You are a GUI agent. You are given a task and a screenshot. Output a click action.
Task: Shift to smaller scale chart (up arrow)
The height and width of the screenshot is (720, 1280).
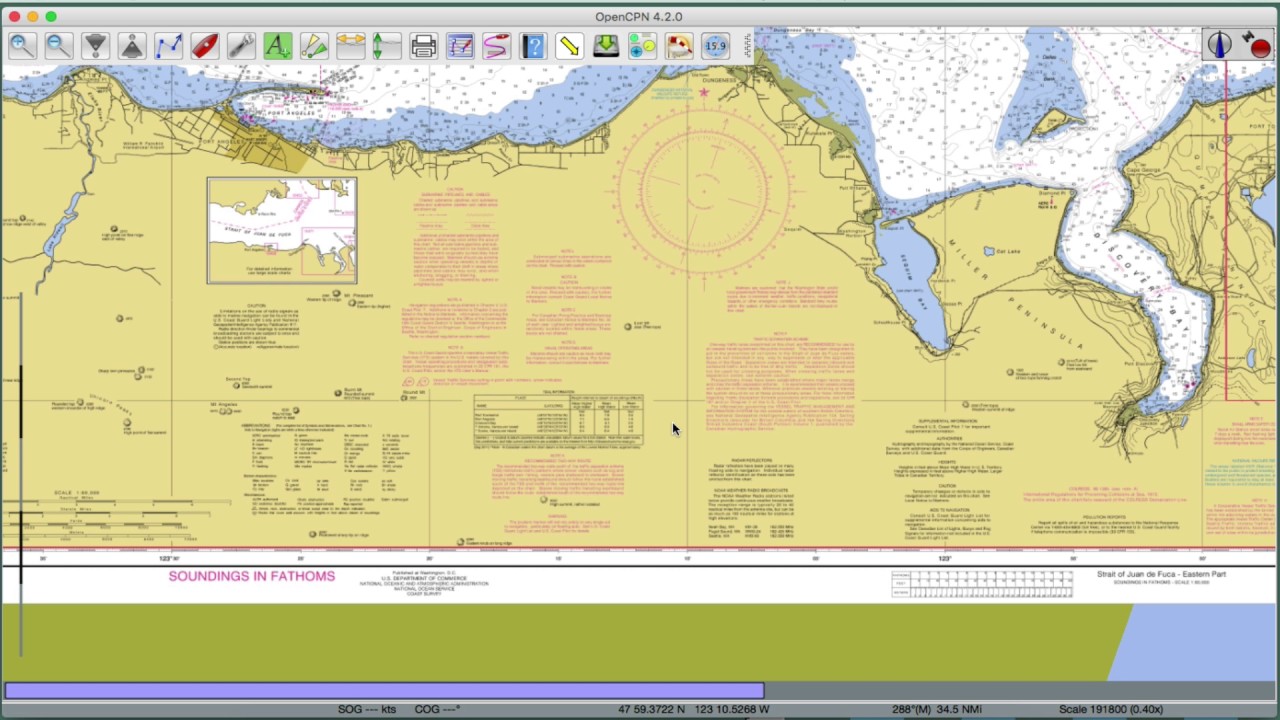pos(131,46)
